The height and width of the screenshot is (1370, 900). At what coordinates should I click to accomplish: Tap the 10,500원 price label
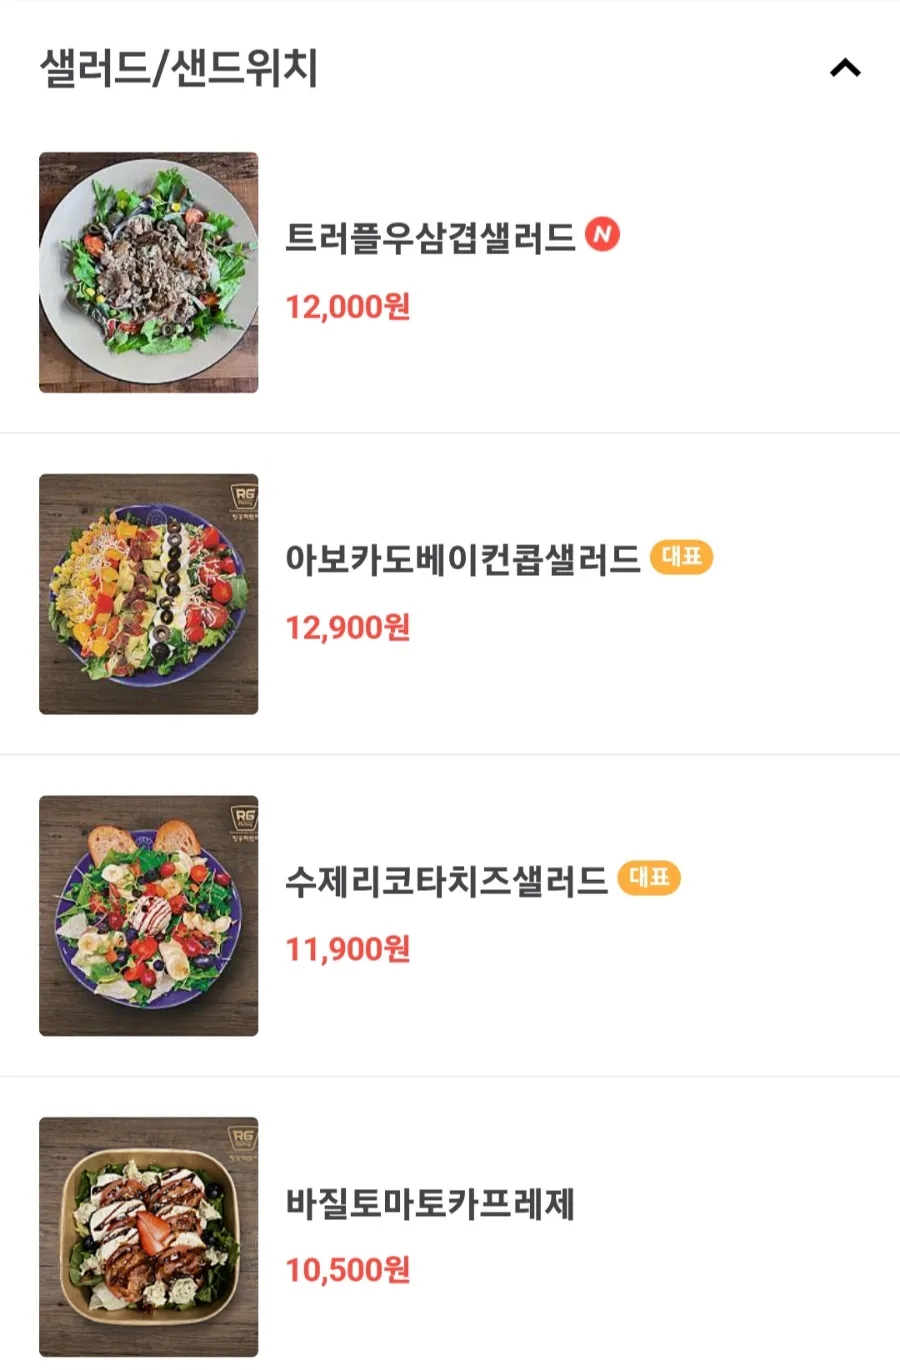coord(348,1270)
